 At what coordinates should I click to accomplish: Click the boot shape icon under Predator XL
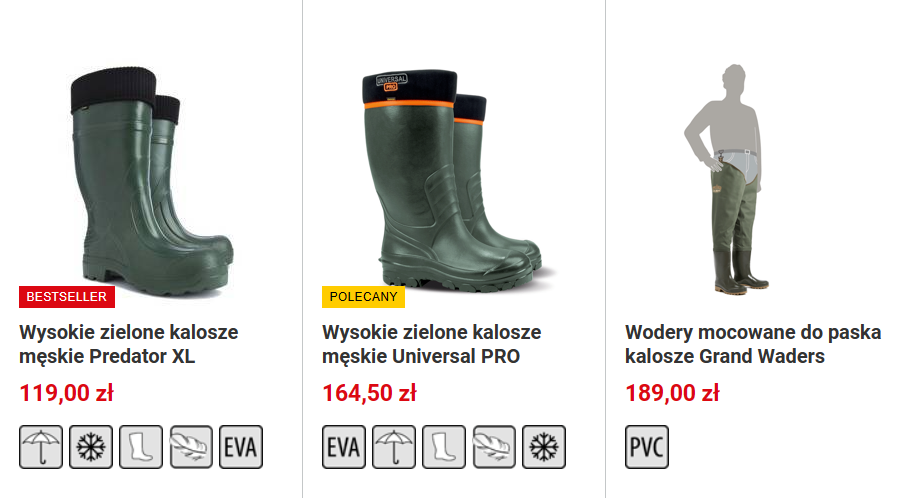pyautogui.click(x=141, y=447)
